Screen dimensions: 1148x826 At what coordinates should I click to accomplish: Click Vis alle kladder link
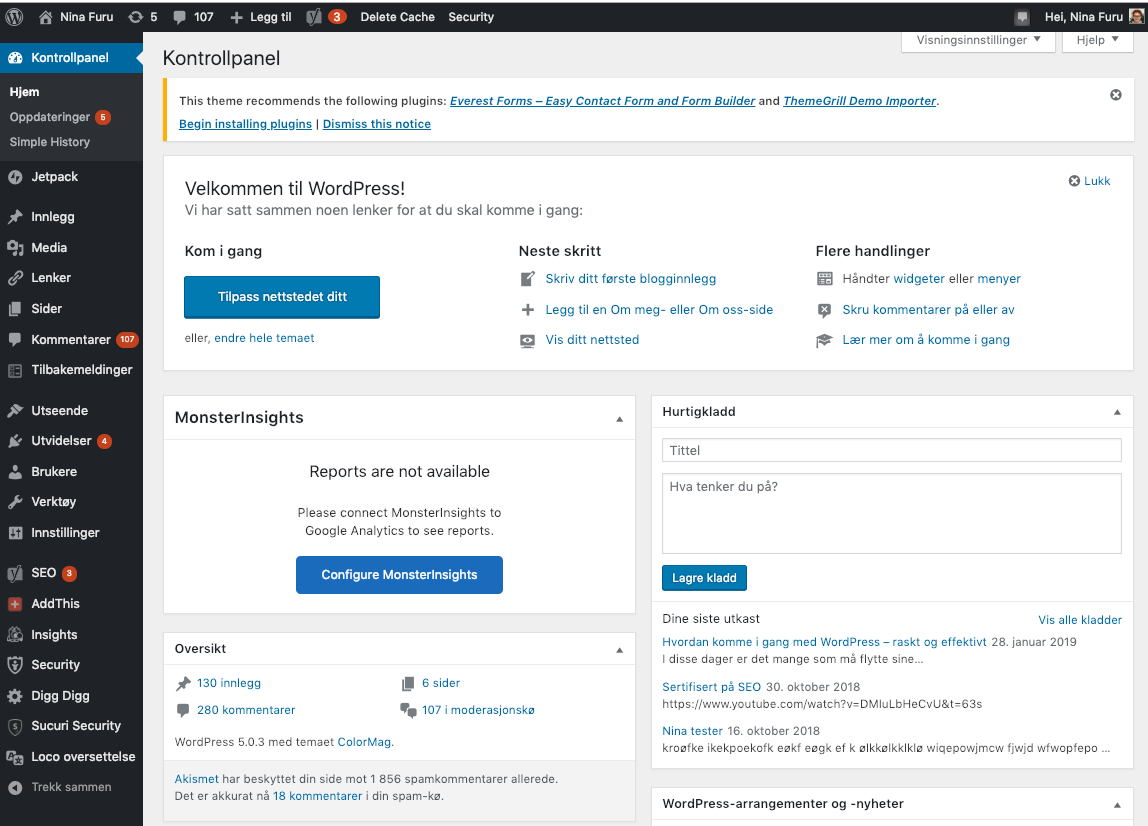(x=1080, y=620)
